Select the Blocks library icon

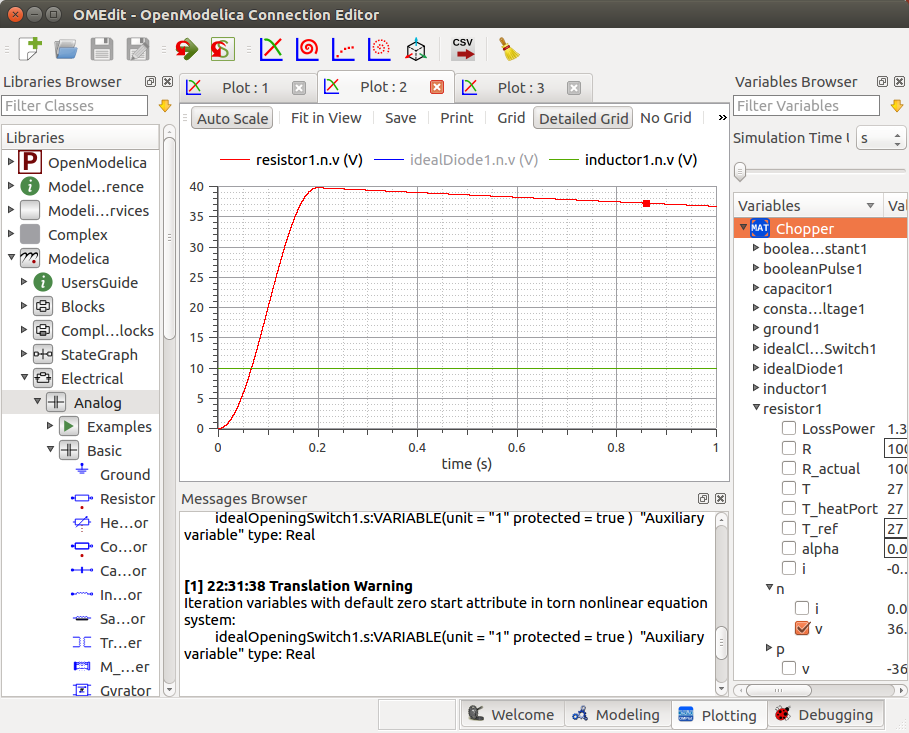43,306
